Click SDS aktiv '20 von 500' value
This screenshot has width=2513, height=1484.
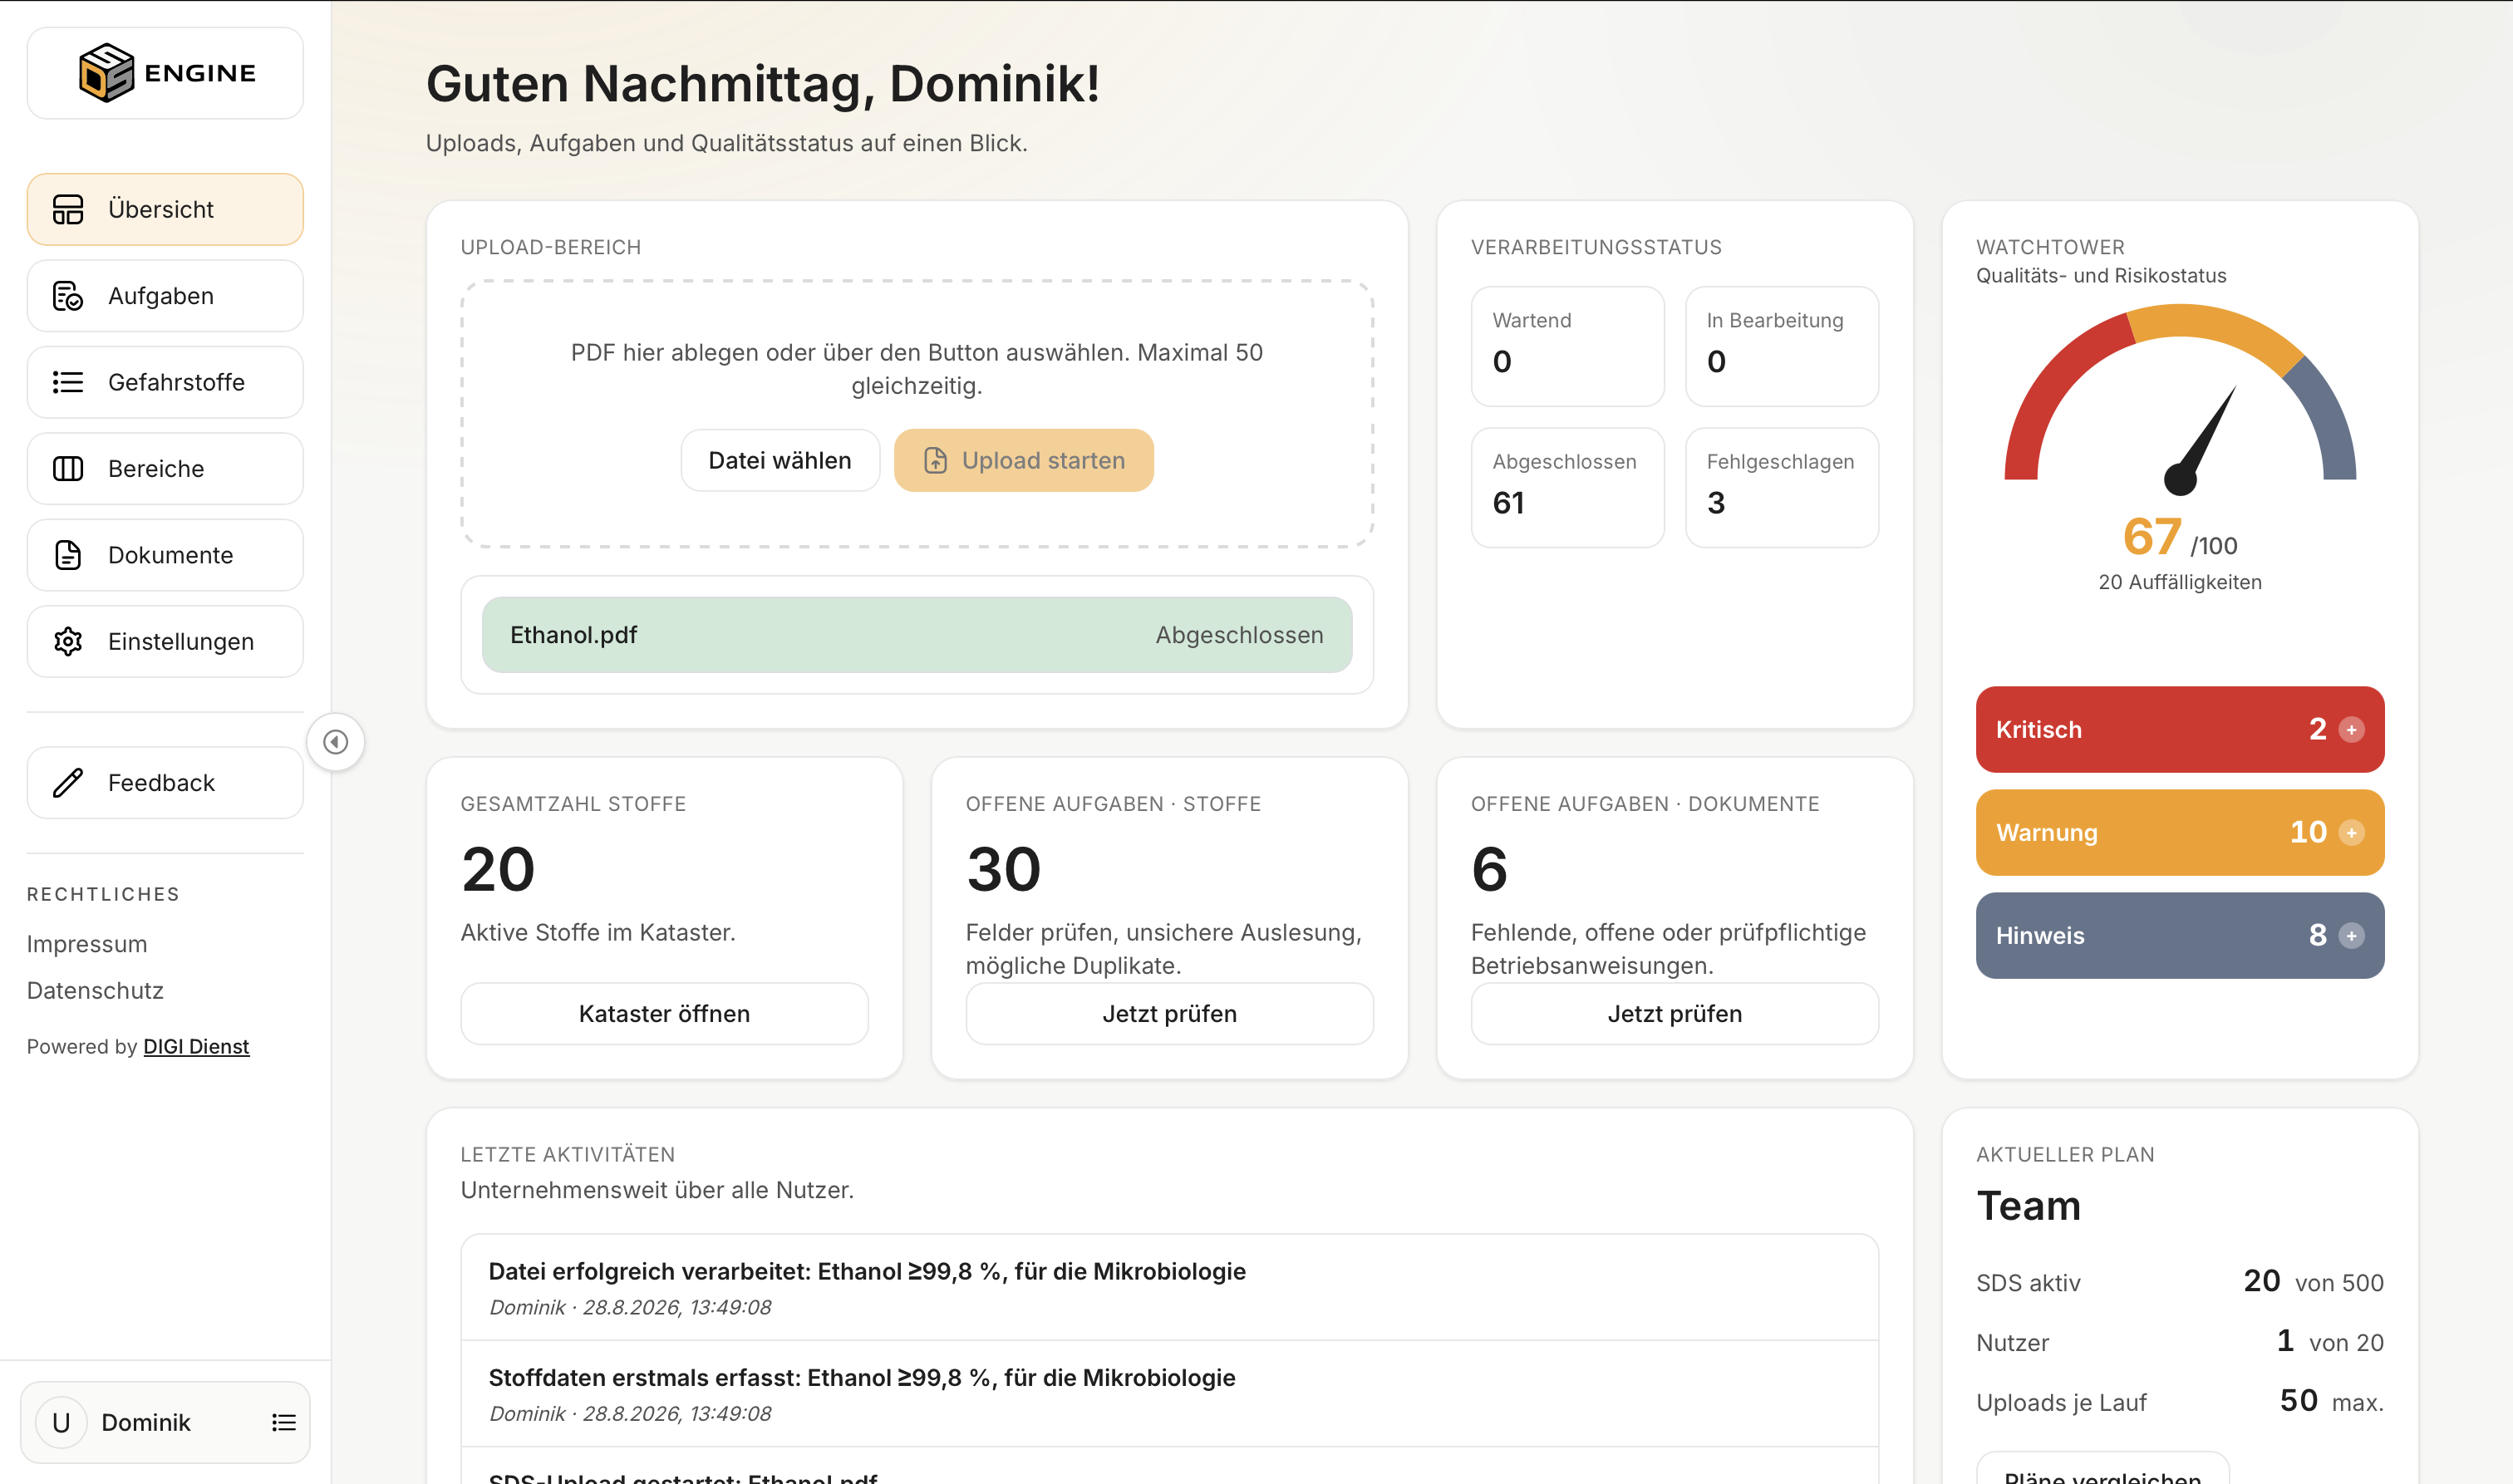(x=2313, y=1282)
